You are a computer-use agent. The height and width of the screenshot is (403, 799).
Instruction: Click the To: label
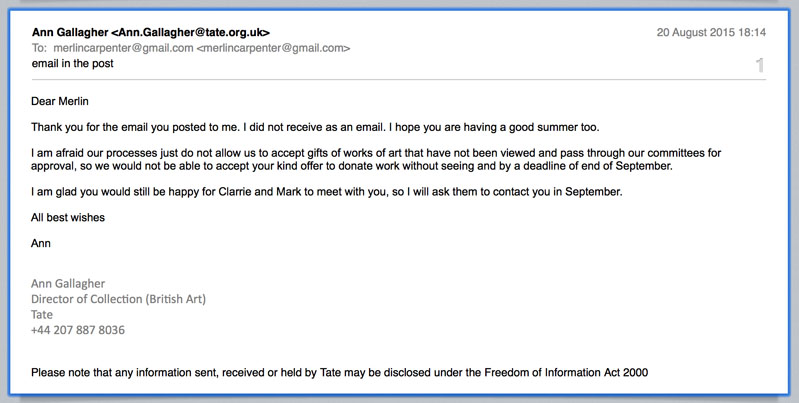pyautogui.click(x=39, y=48)
